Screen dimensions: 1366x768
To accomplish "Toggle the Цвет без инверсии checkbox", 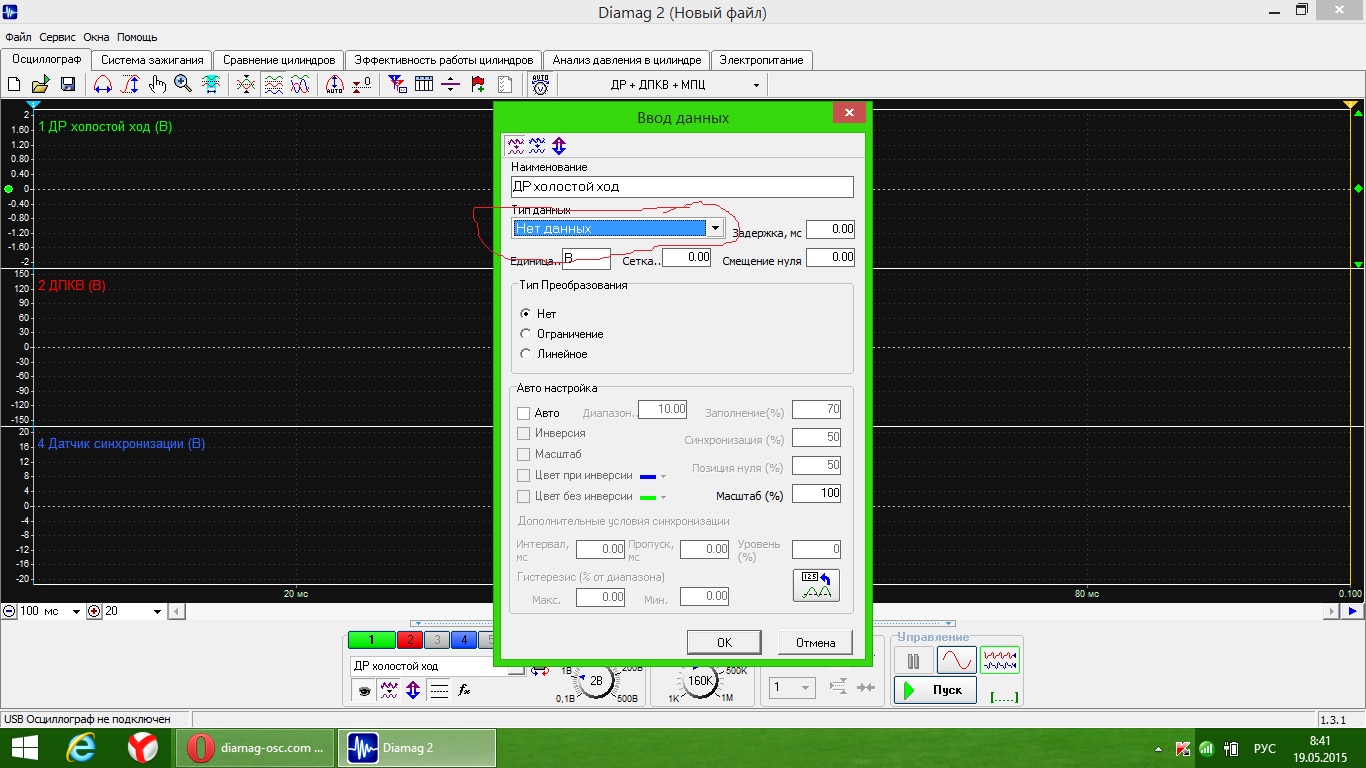I will click(523, 496).
